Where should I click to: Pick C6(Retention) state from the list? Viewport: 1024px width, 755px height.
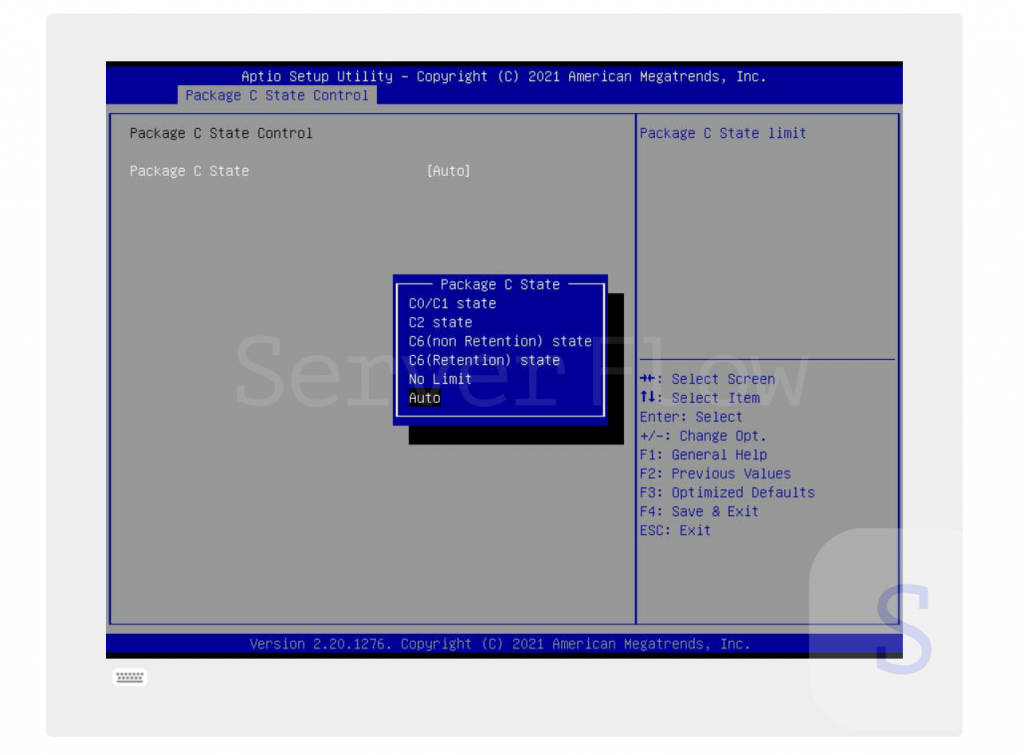point(484,361)
